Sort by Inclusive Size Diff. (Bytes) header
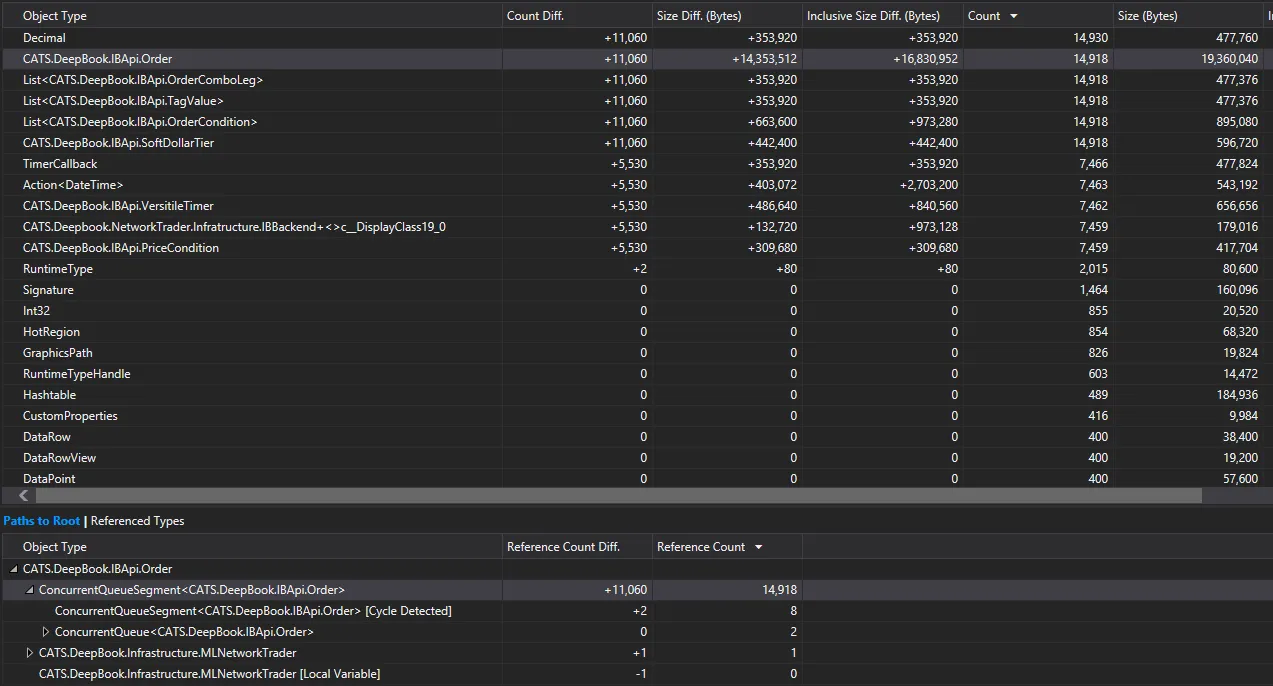The height and width of the screenshot is (686, 1273). 883,16
